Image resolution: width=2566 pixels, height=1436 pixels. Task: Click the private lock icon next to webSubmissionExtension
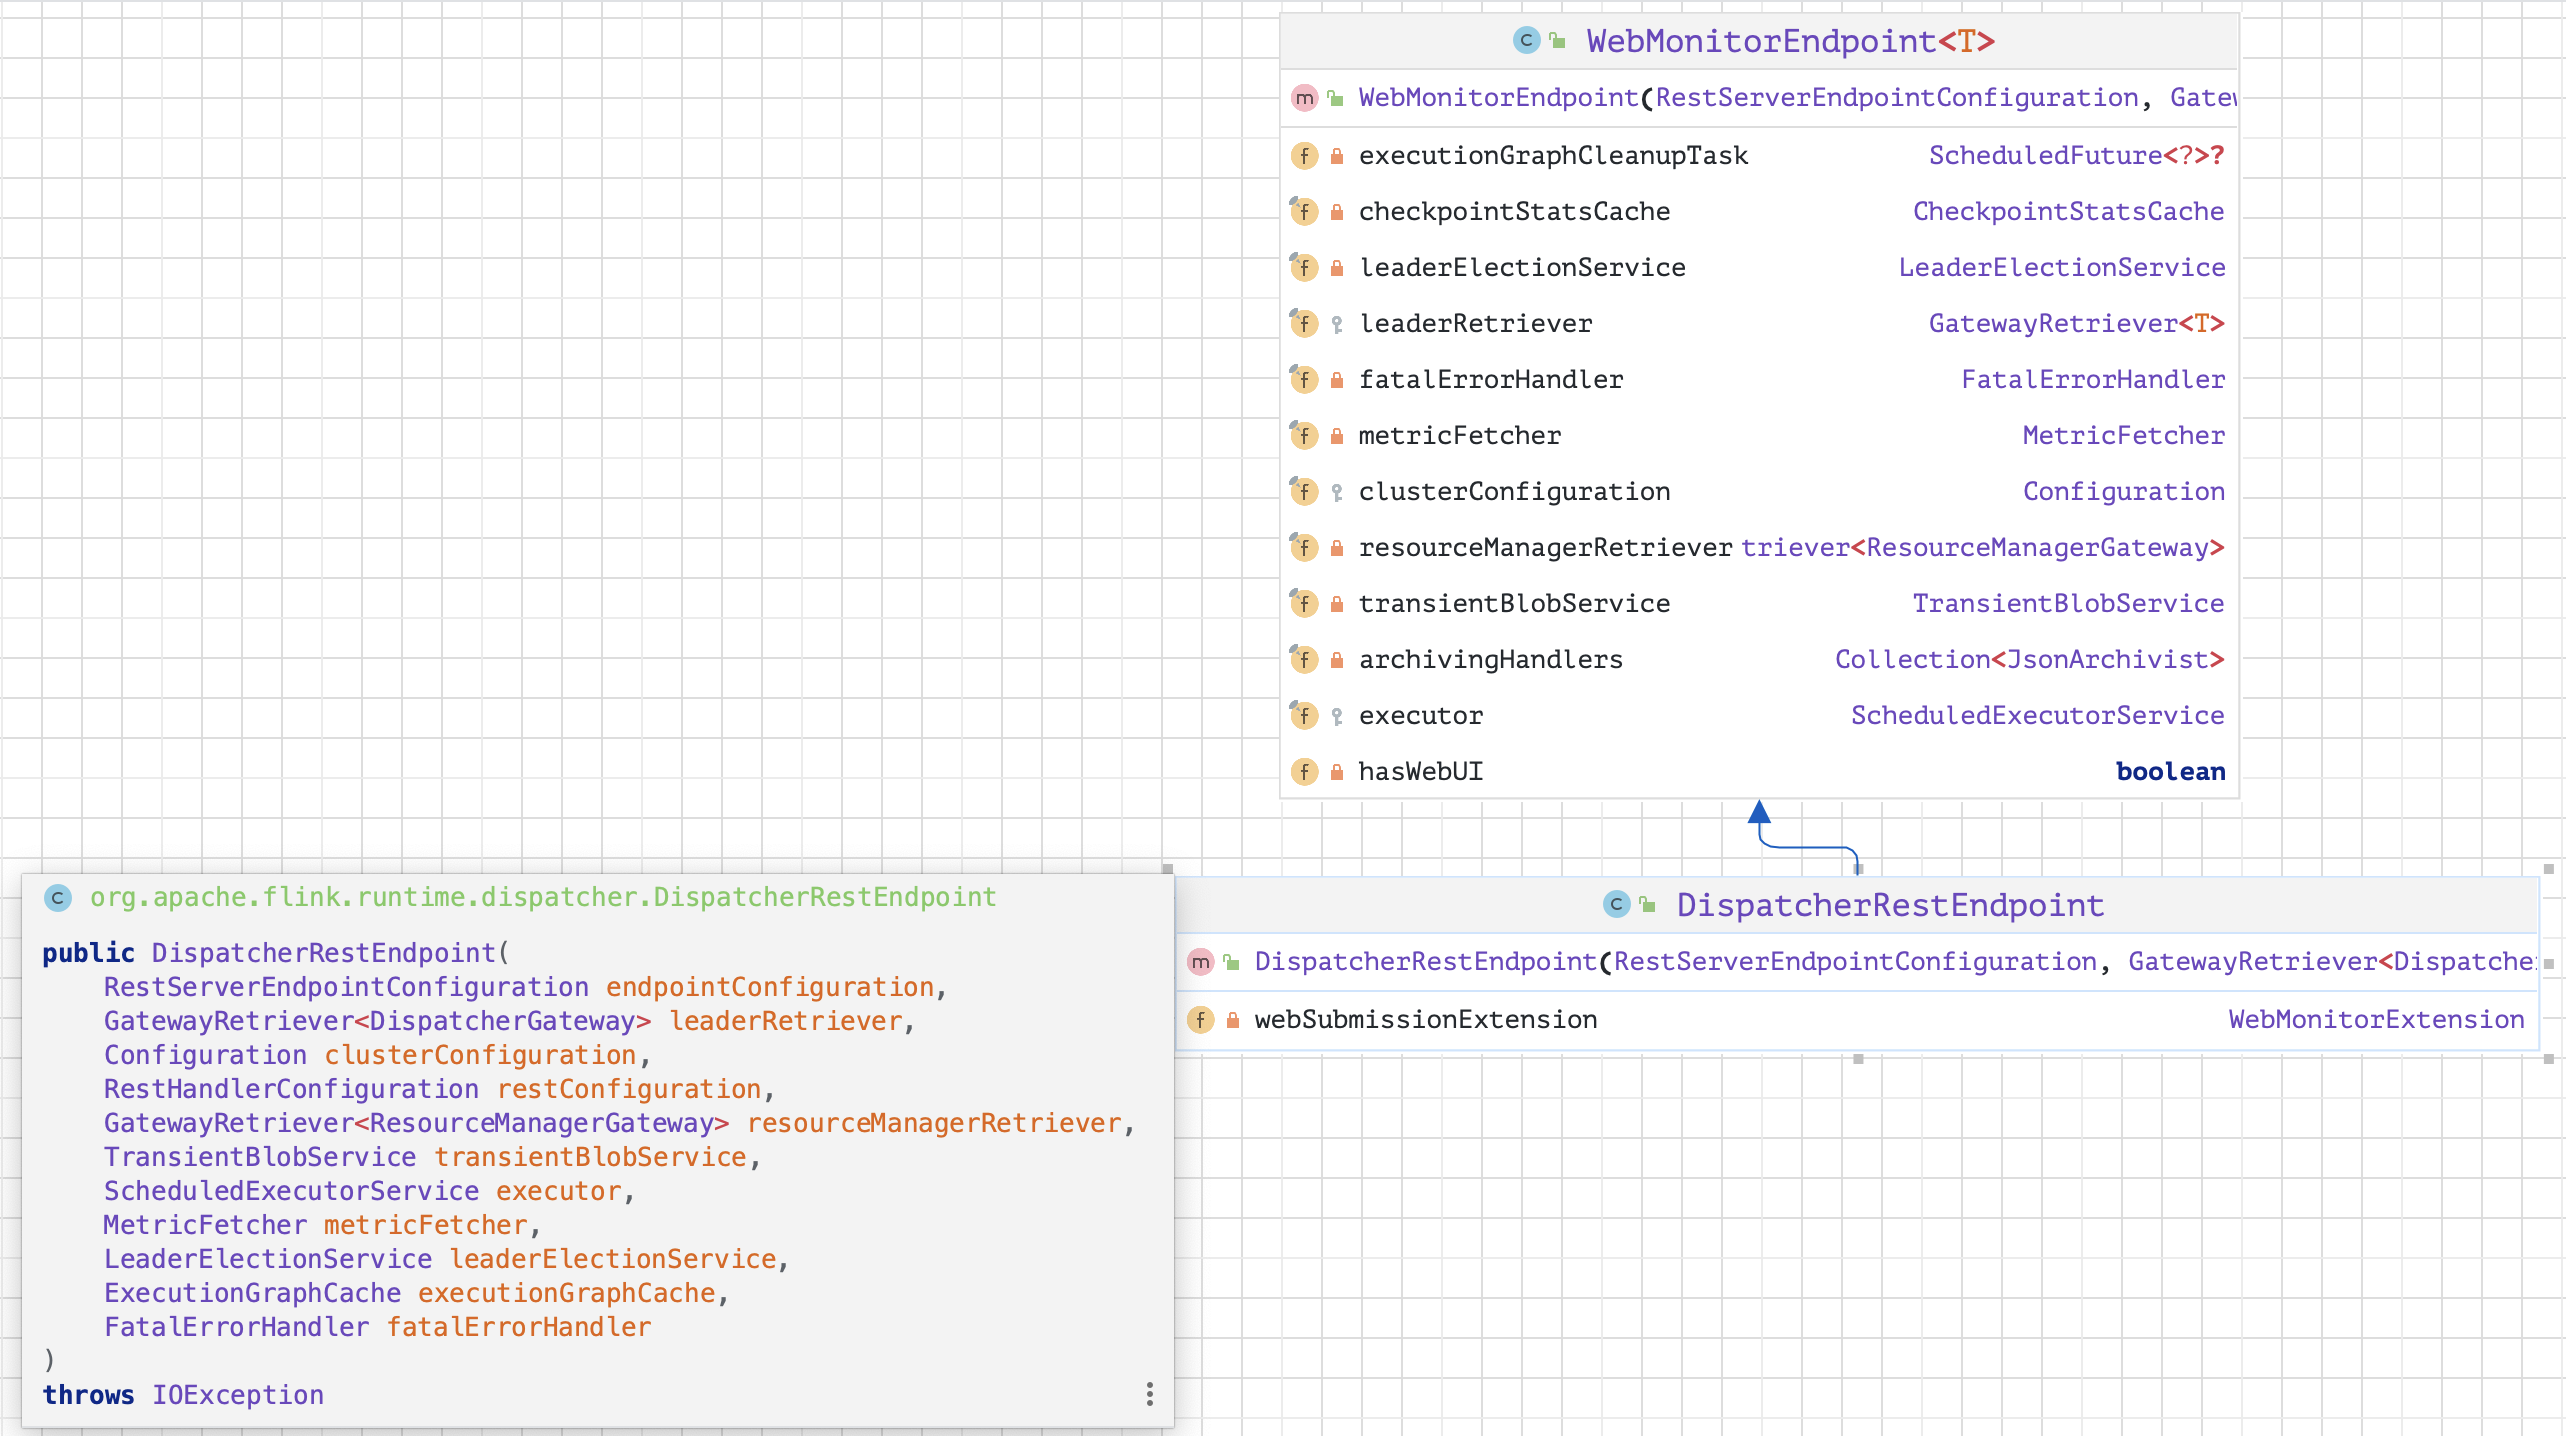click(1233, 1020)
